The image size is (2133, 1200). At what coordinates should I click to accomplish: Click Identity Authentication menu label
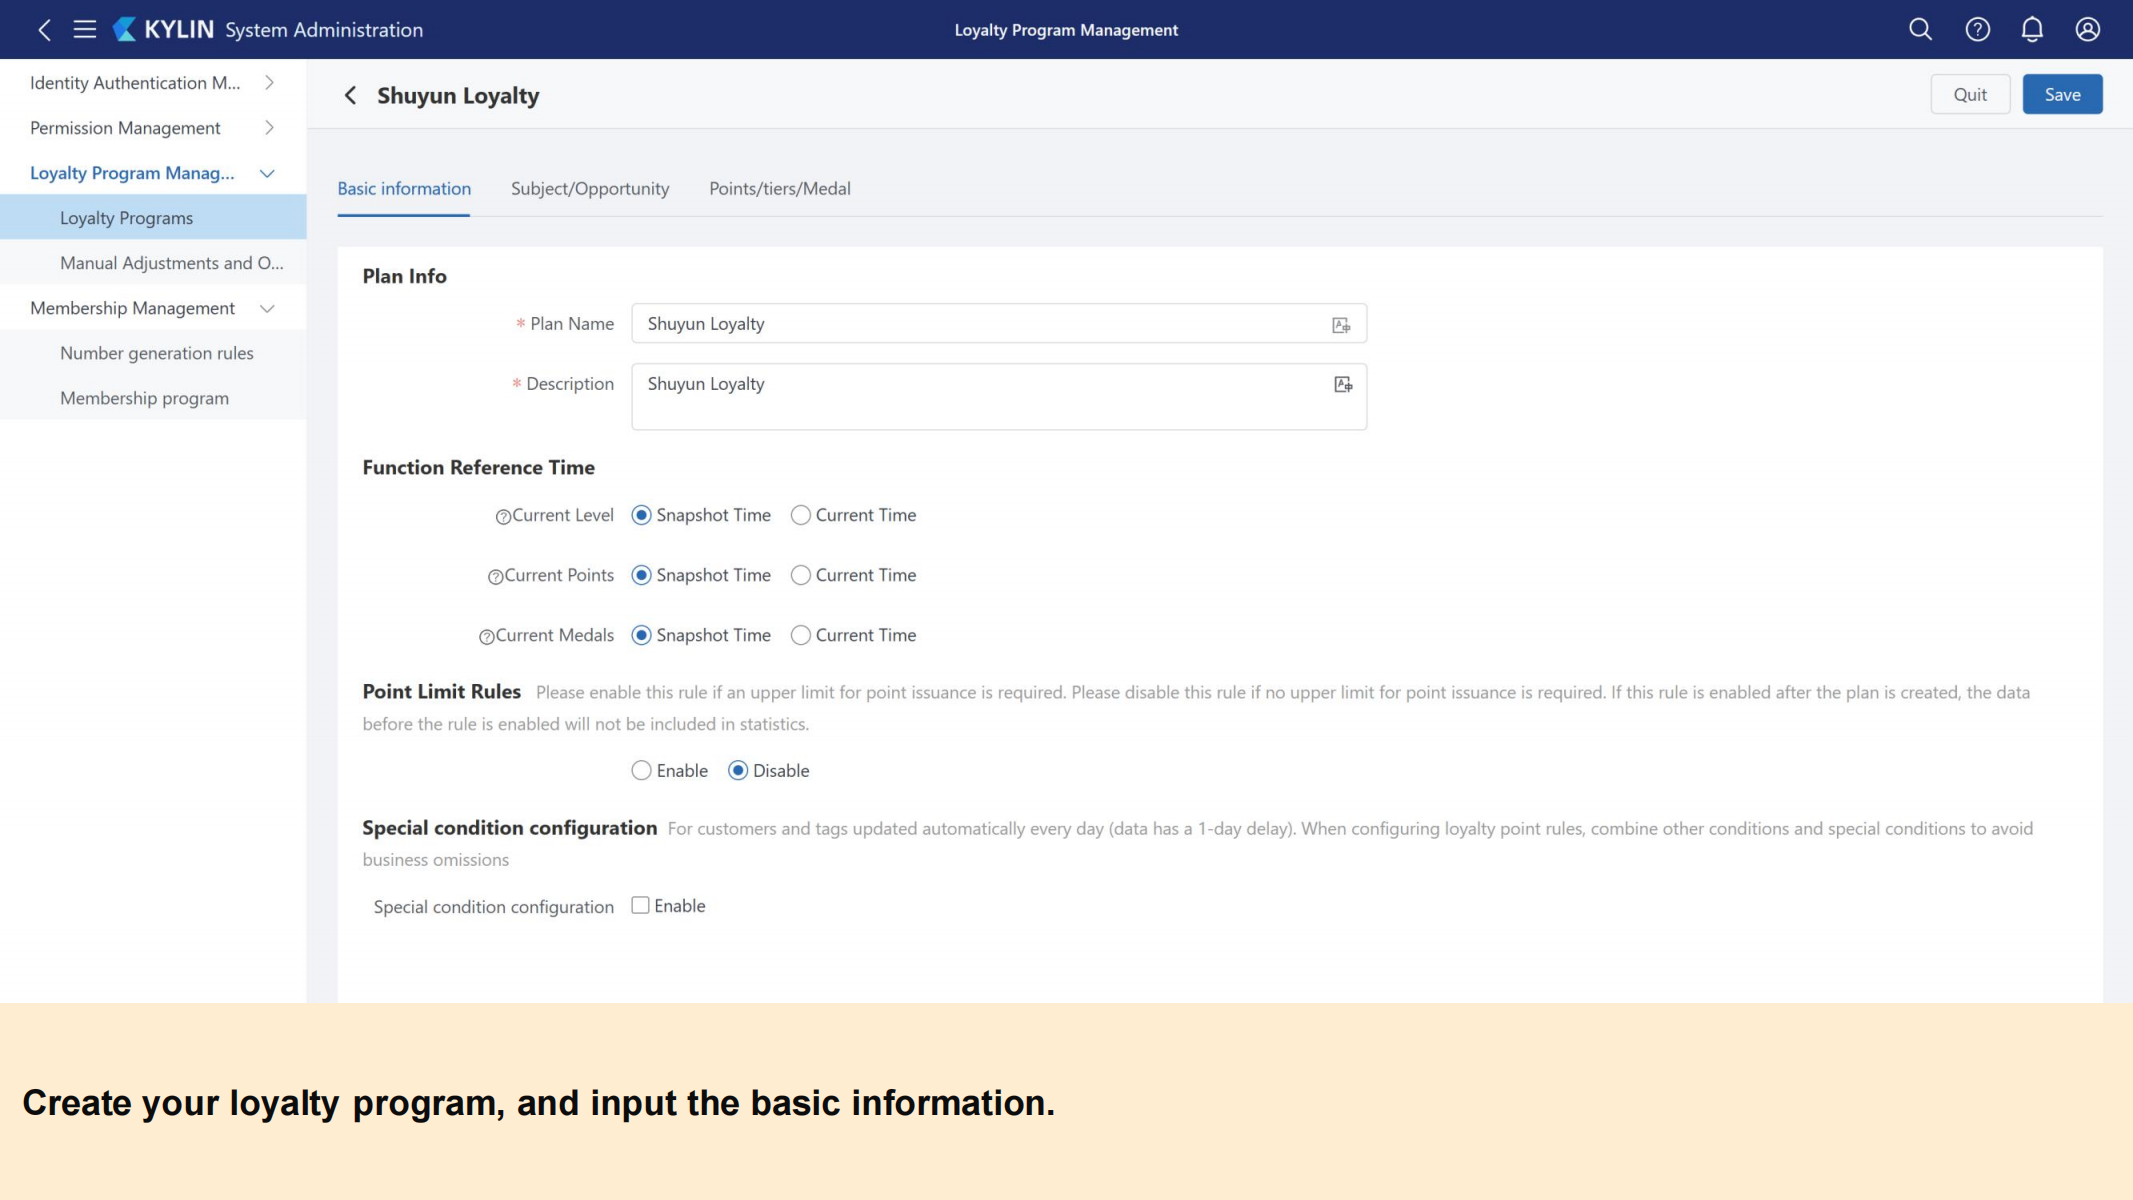pos(135,83)
